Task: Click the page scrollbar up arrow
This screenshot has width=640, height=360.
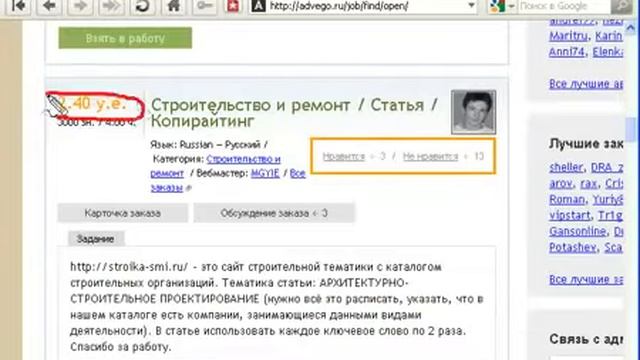Action: point(631,28)
